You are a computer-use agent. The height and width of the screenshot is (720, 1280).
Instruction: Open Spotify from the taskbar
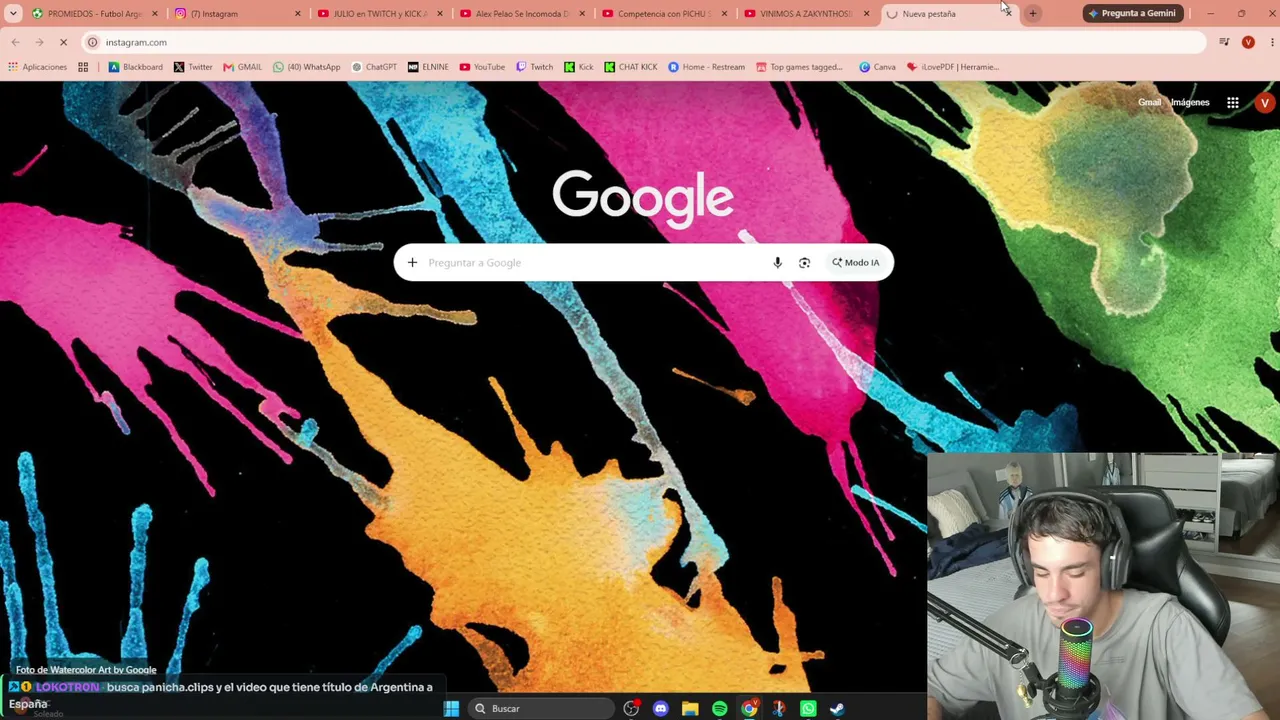[x=719, y=709]
